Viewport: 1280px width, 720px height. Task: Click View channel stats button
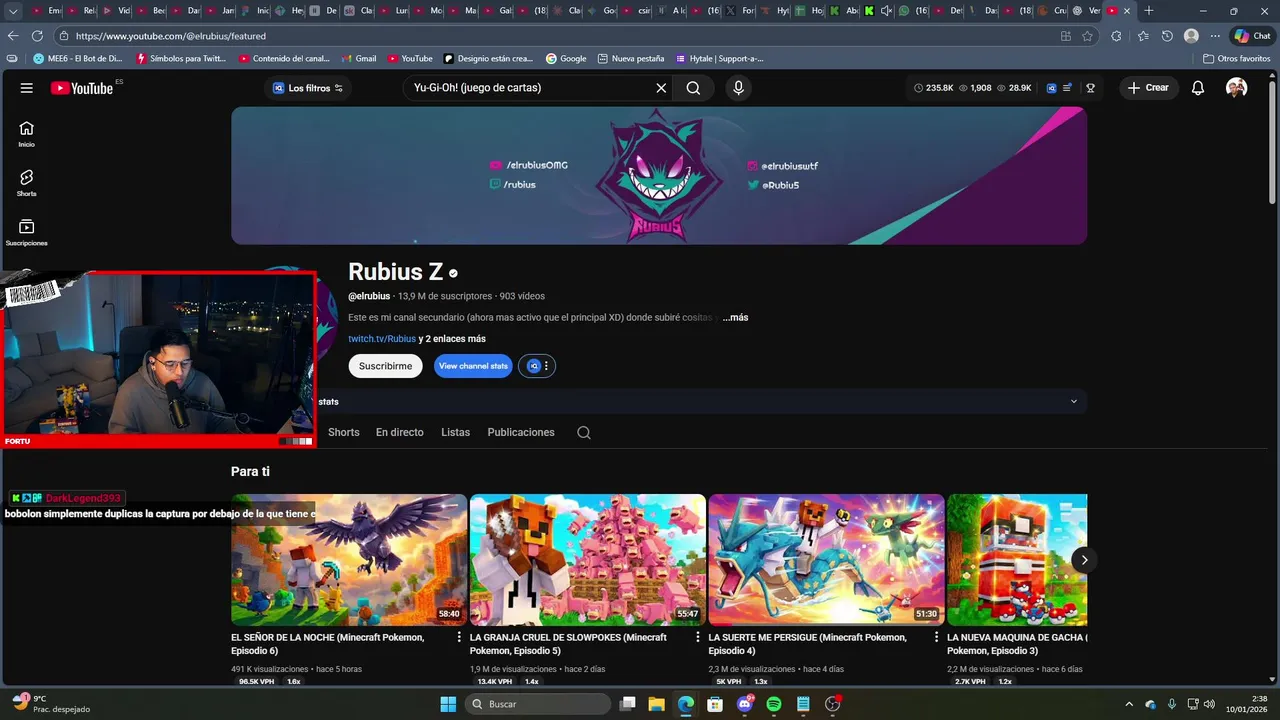(x=473, y=366)
